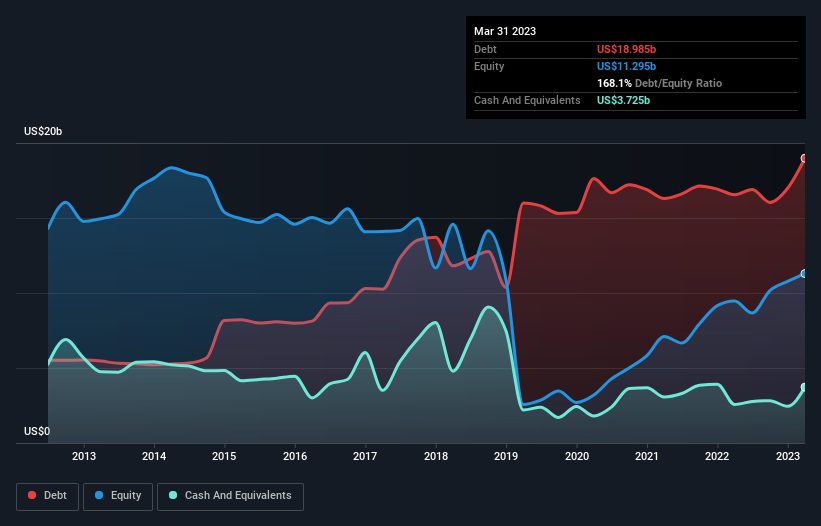The width and height of the screenshot is (821, 526).
Task: Toggle the Equity legend button
Action: tap(118, 496)
